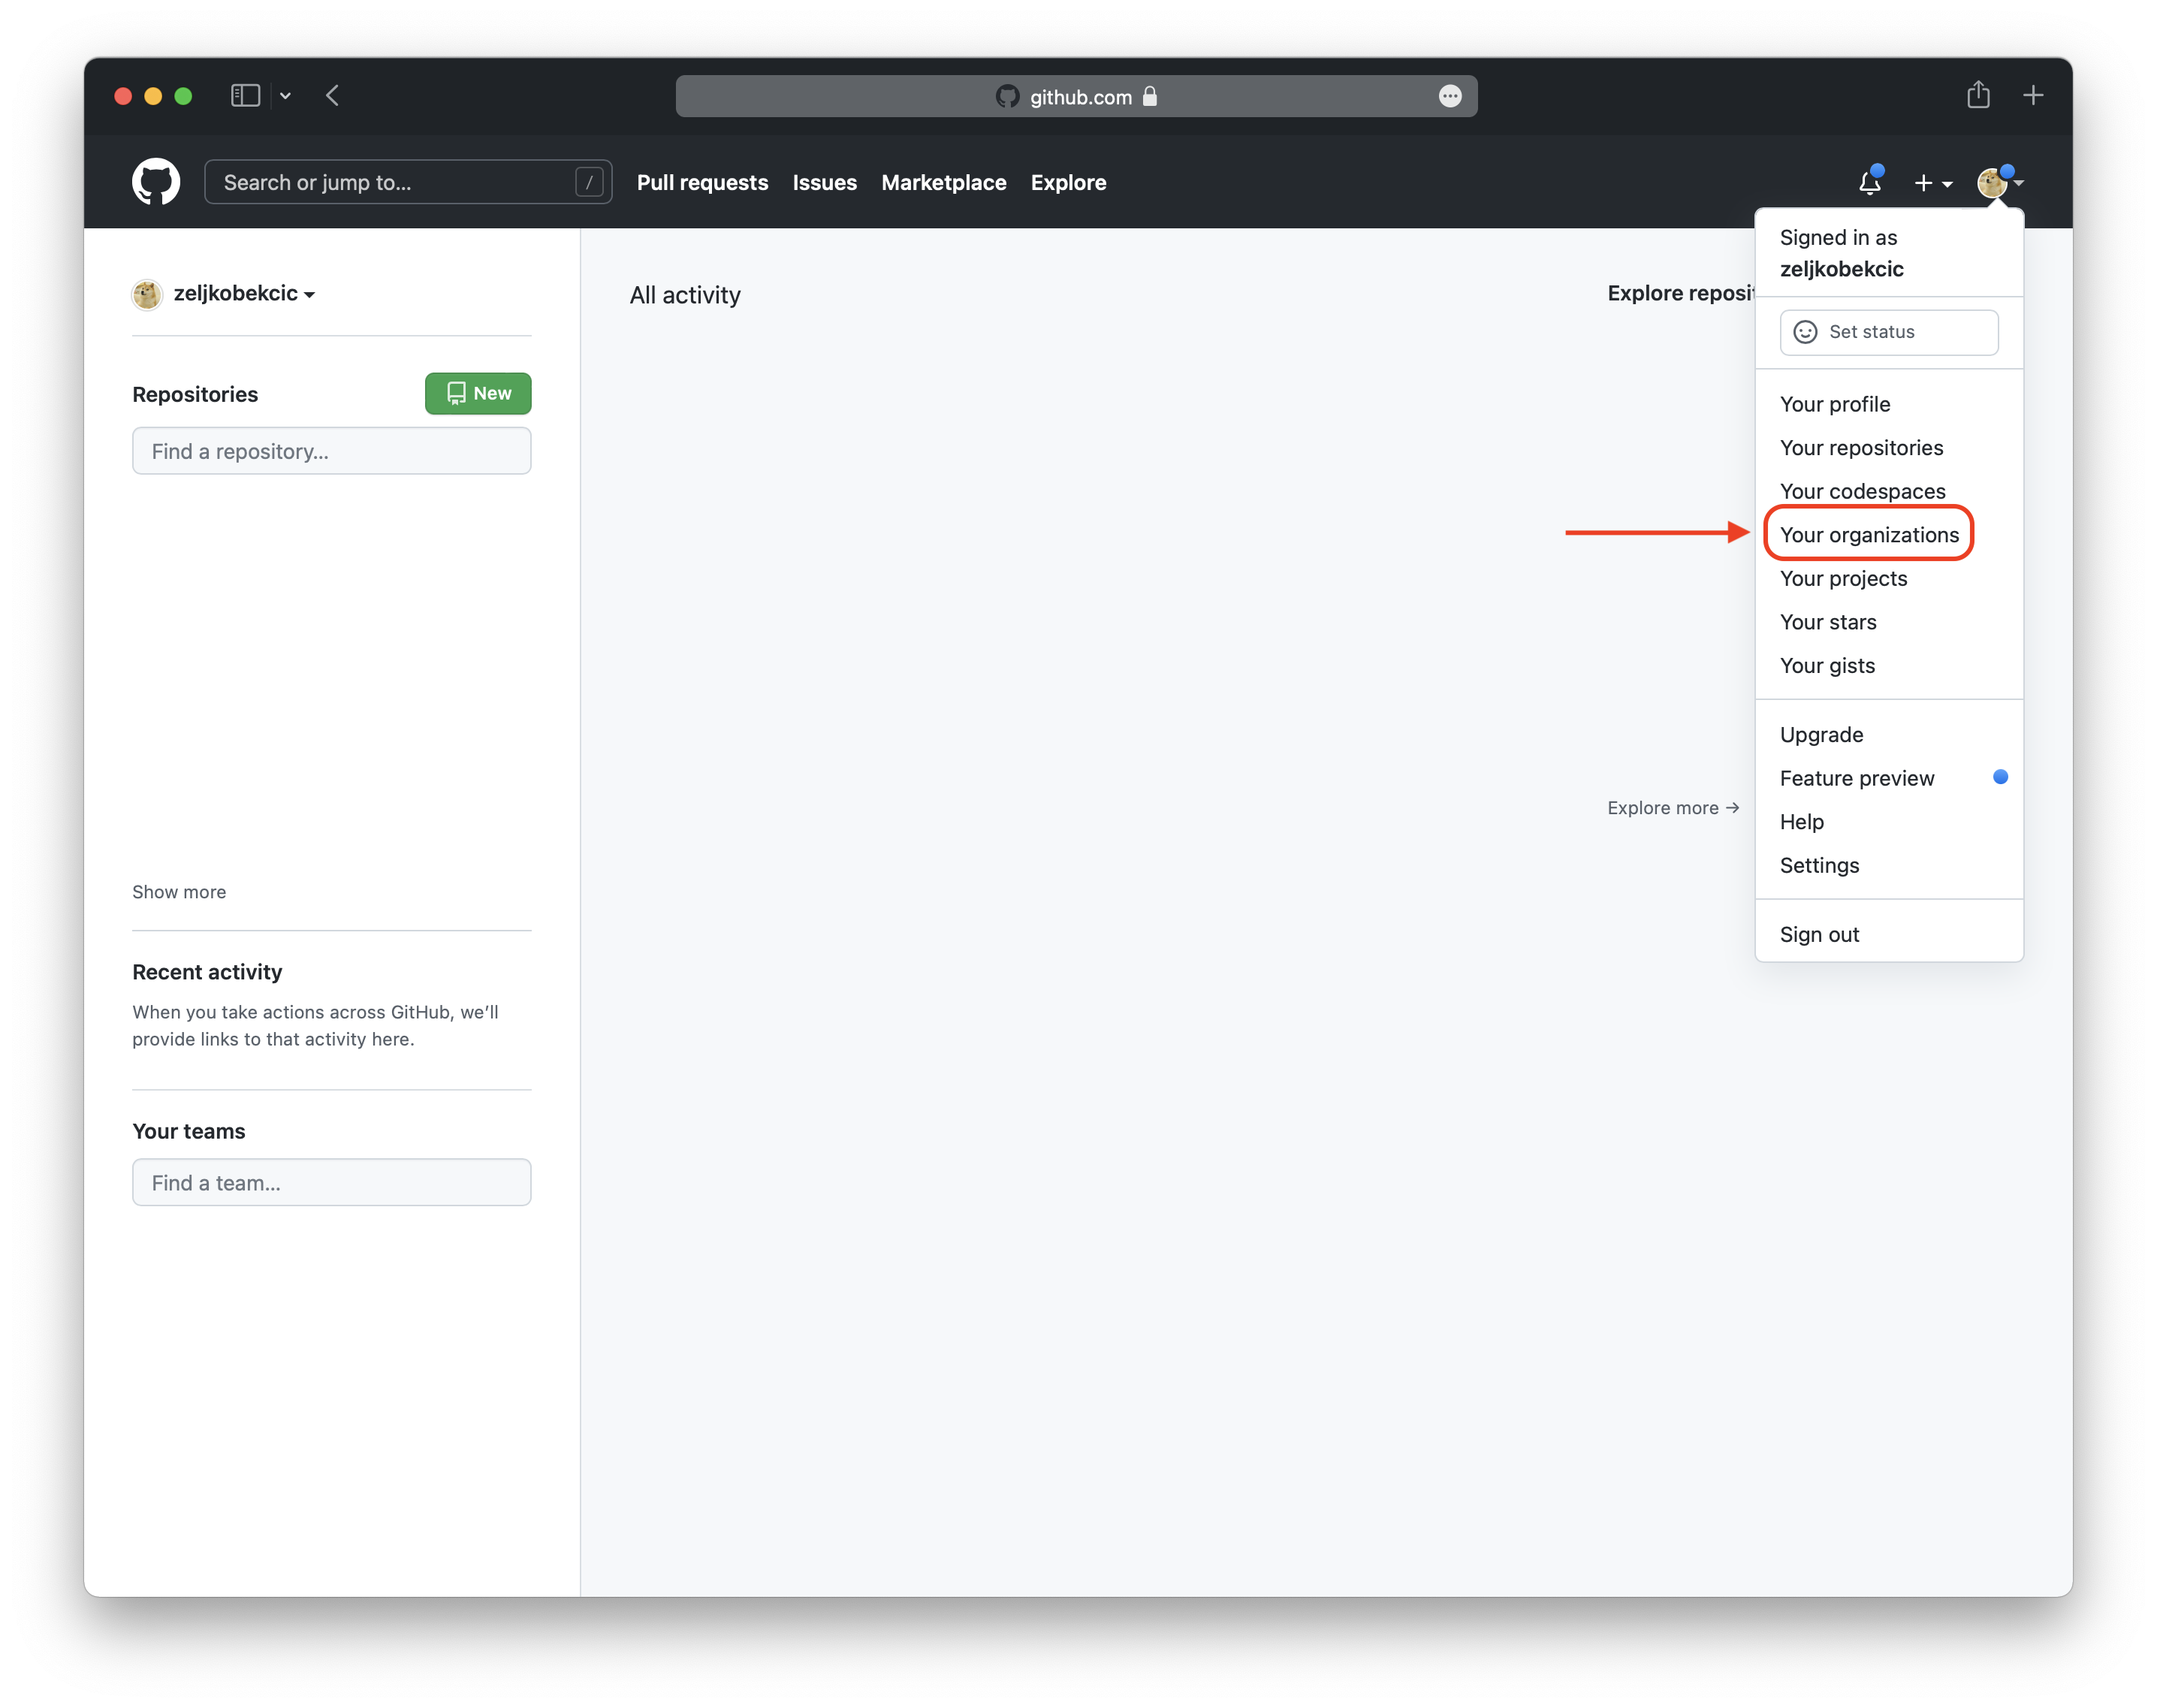Click the Safari sidebar toggle icon
Image resolution: width=2157 pixels, height=1708 pixels.
245,96
